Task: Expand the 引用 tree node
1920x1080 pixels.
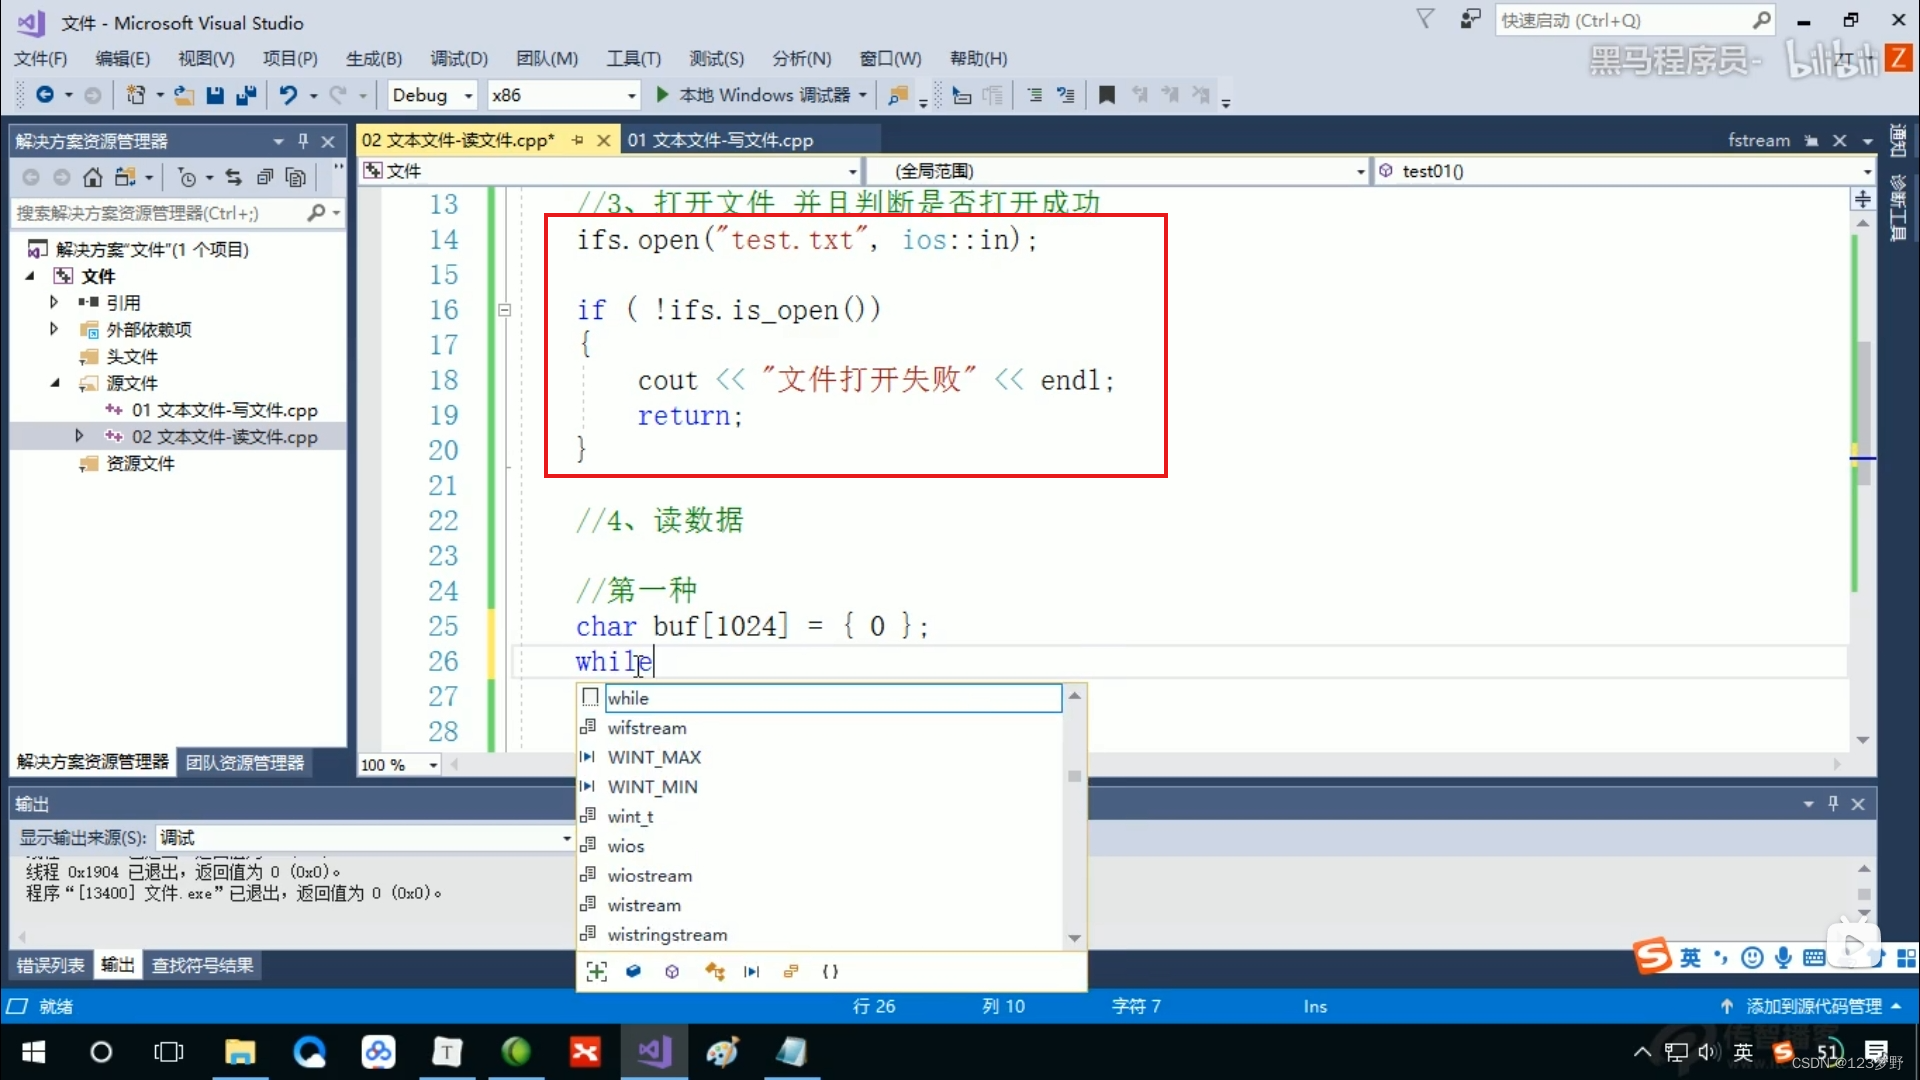Action: pyautogui.click(x=54, y=302)
